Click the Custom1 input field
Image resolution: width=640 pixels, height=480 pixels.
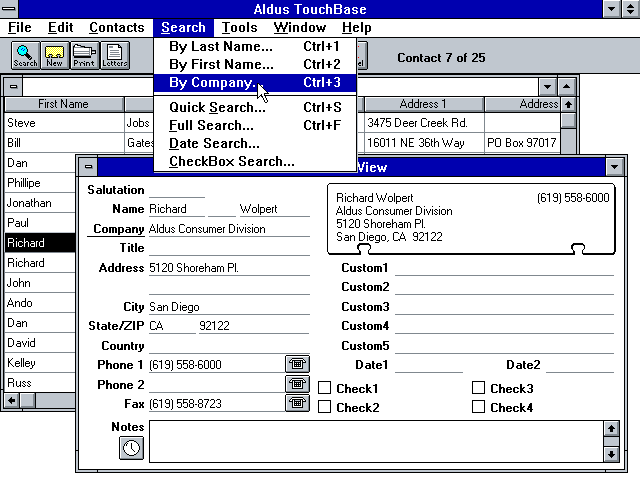pos(504,268)
